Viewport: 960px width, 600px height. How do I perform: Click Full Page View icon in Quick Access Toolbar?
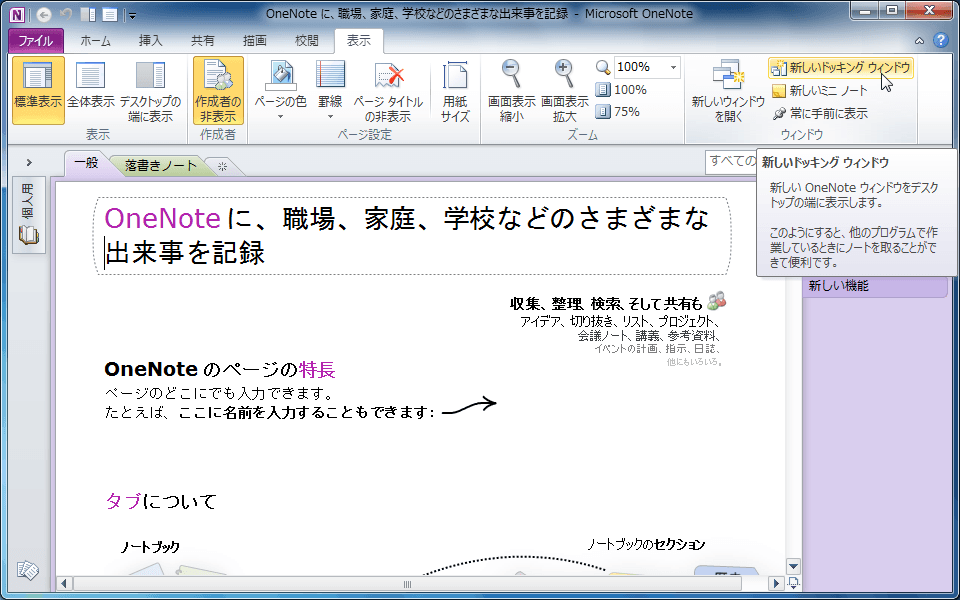pos(110,14)
